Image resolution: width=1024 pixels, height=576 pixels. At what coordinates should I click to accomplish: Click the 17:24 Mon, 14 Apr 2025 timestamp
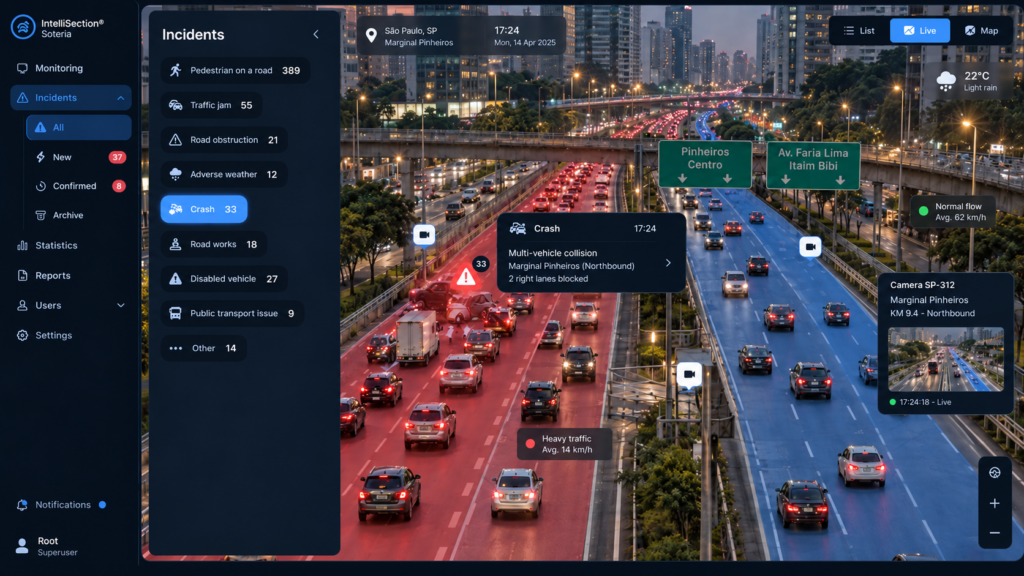524,36
